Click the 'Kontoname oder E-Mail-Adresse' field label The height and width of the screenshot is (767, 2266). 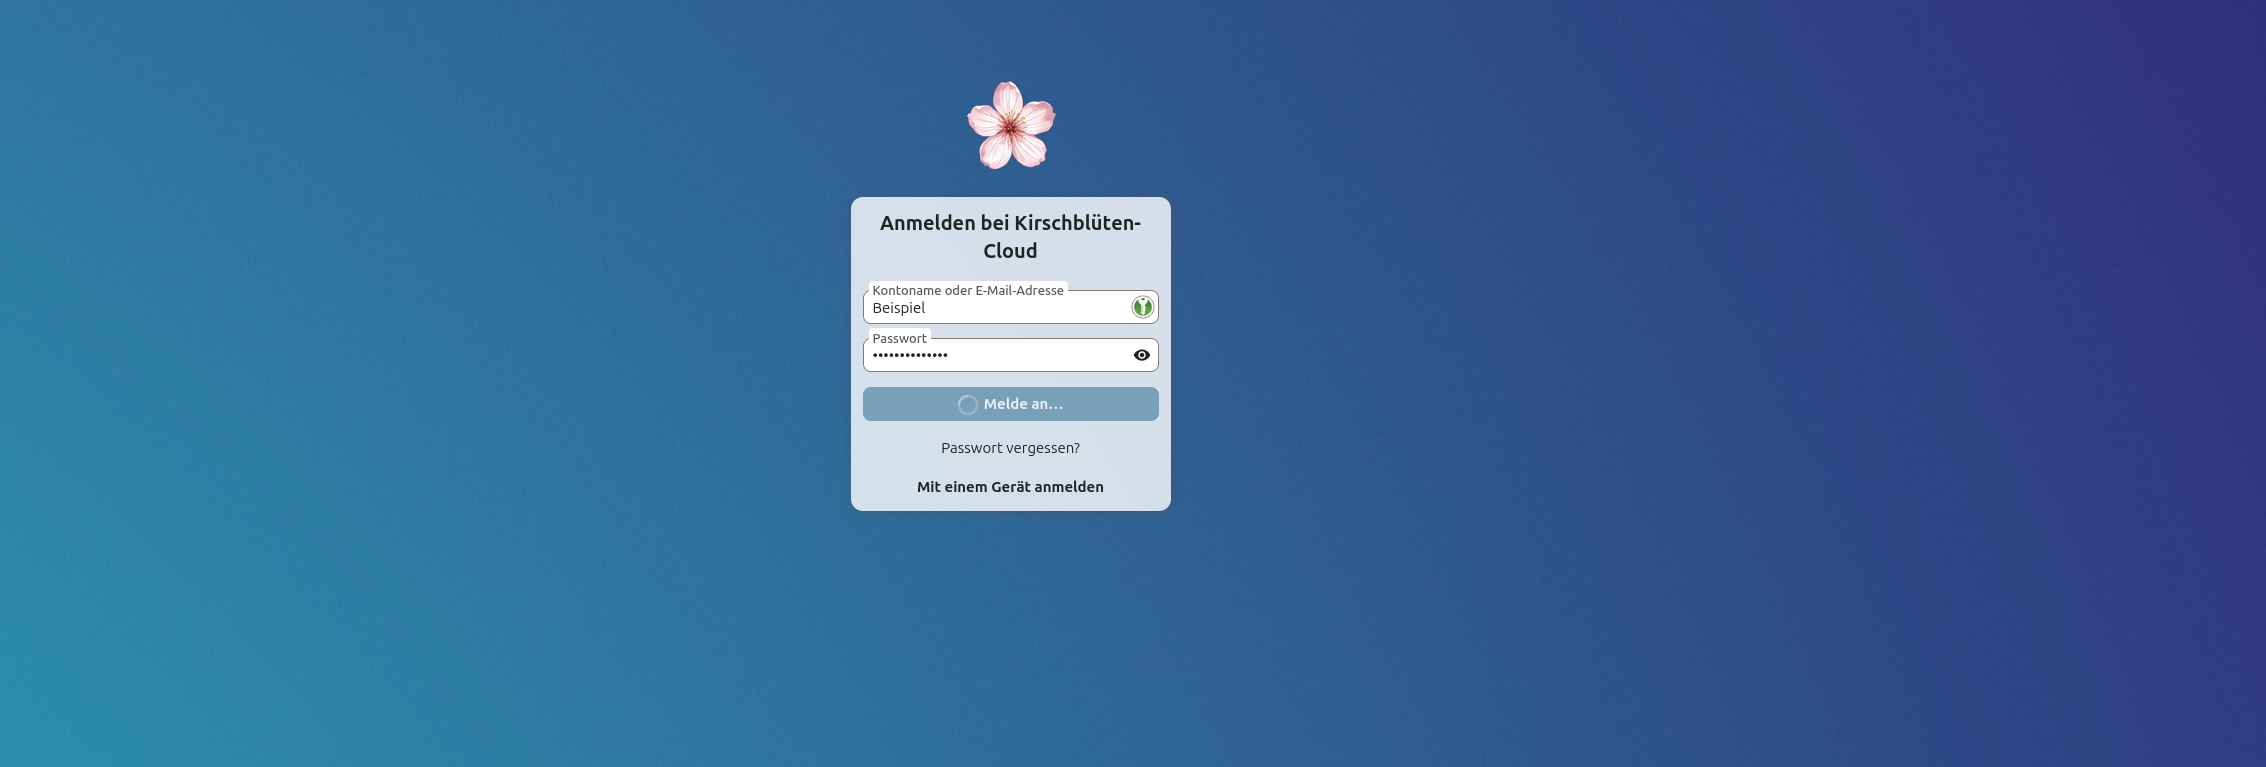coord(967,290)
